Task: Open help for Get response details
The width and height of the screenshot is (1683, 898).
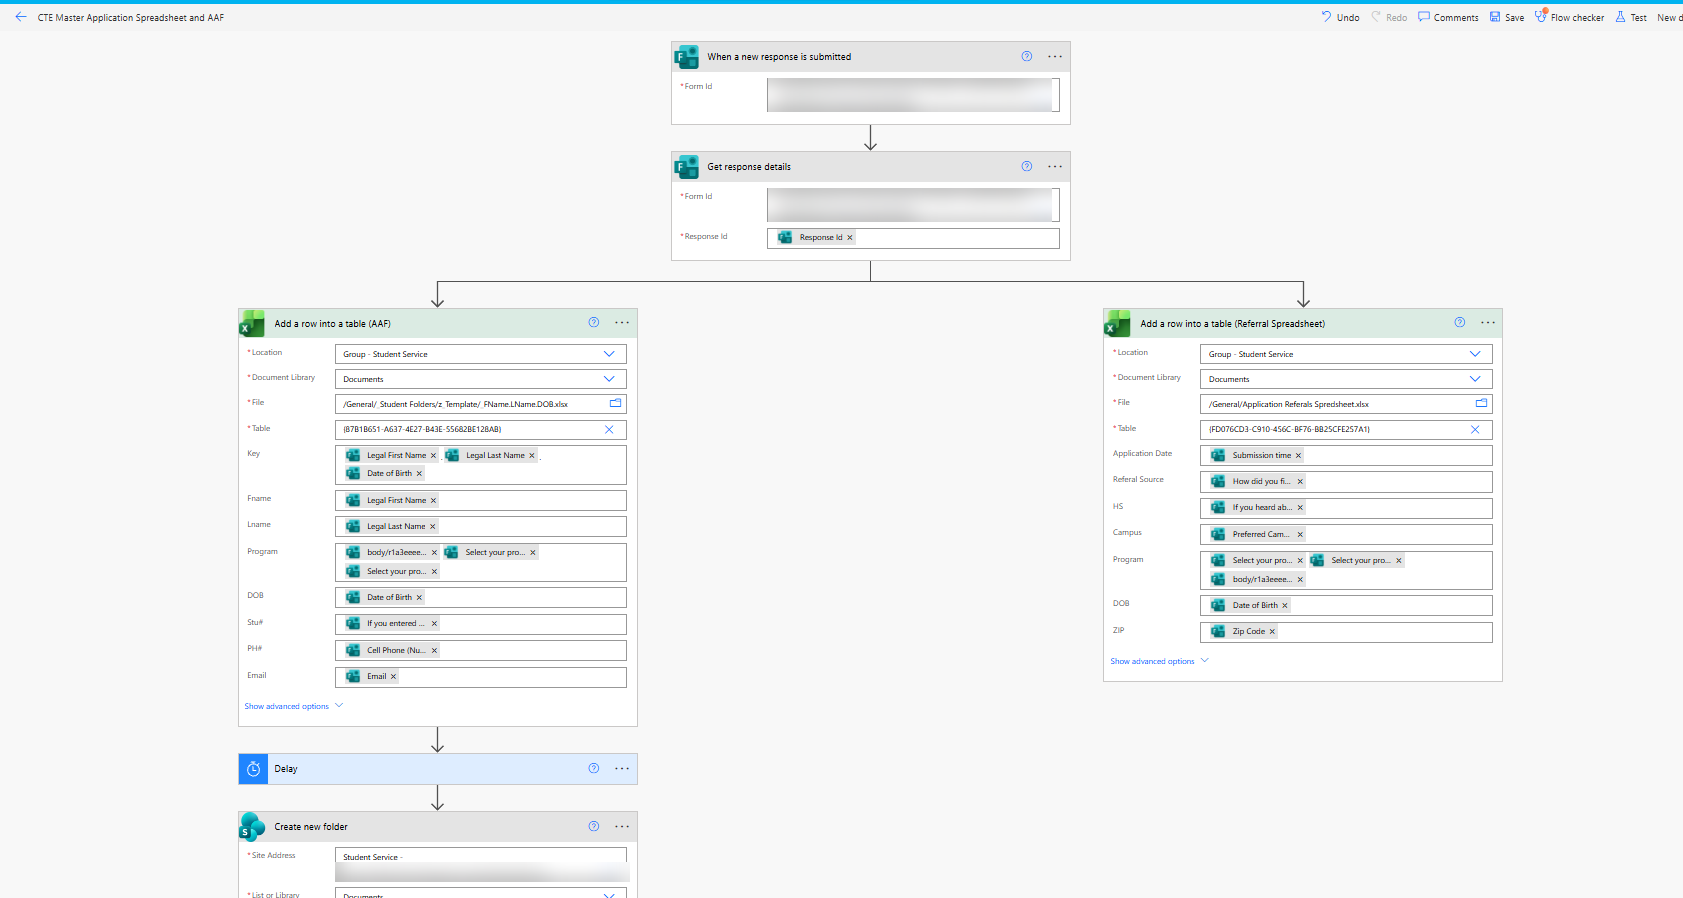Action: (1026, 166)
